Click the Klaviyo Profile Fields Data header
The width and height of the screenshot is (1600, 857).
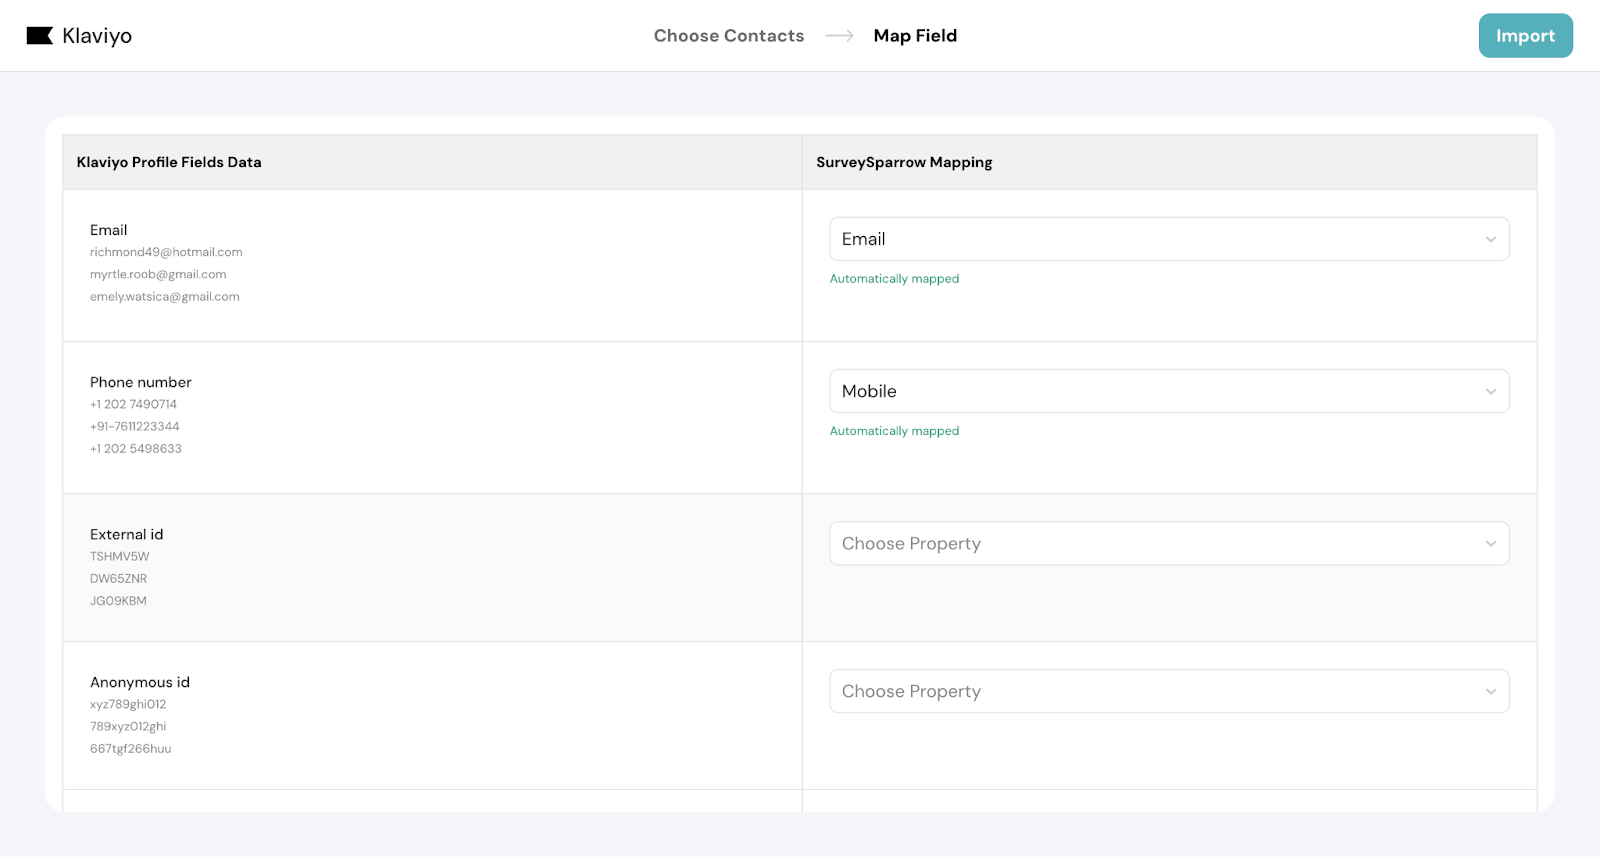169,162
